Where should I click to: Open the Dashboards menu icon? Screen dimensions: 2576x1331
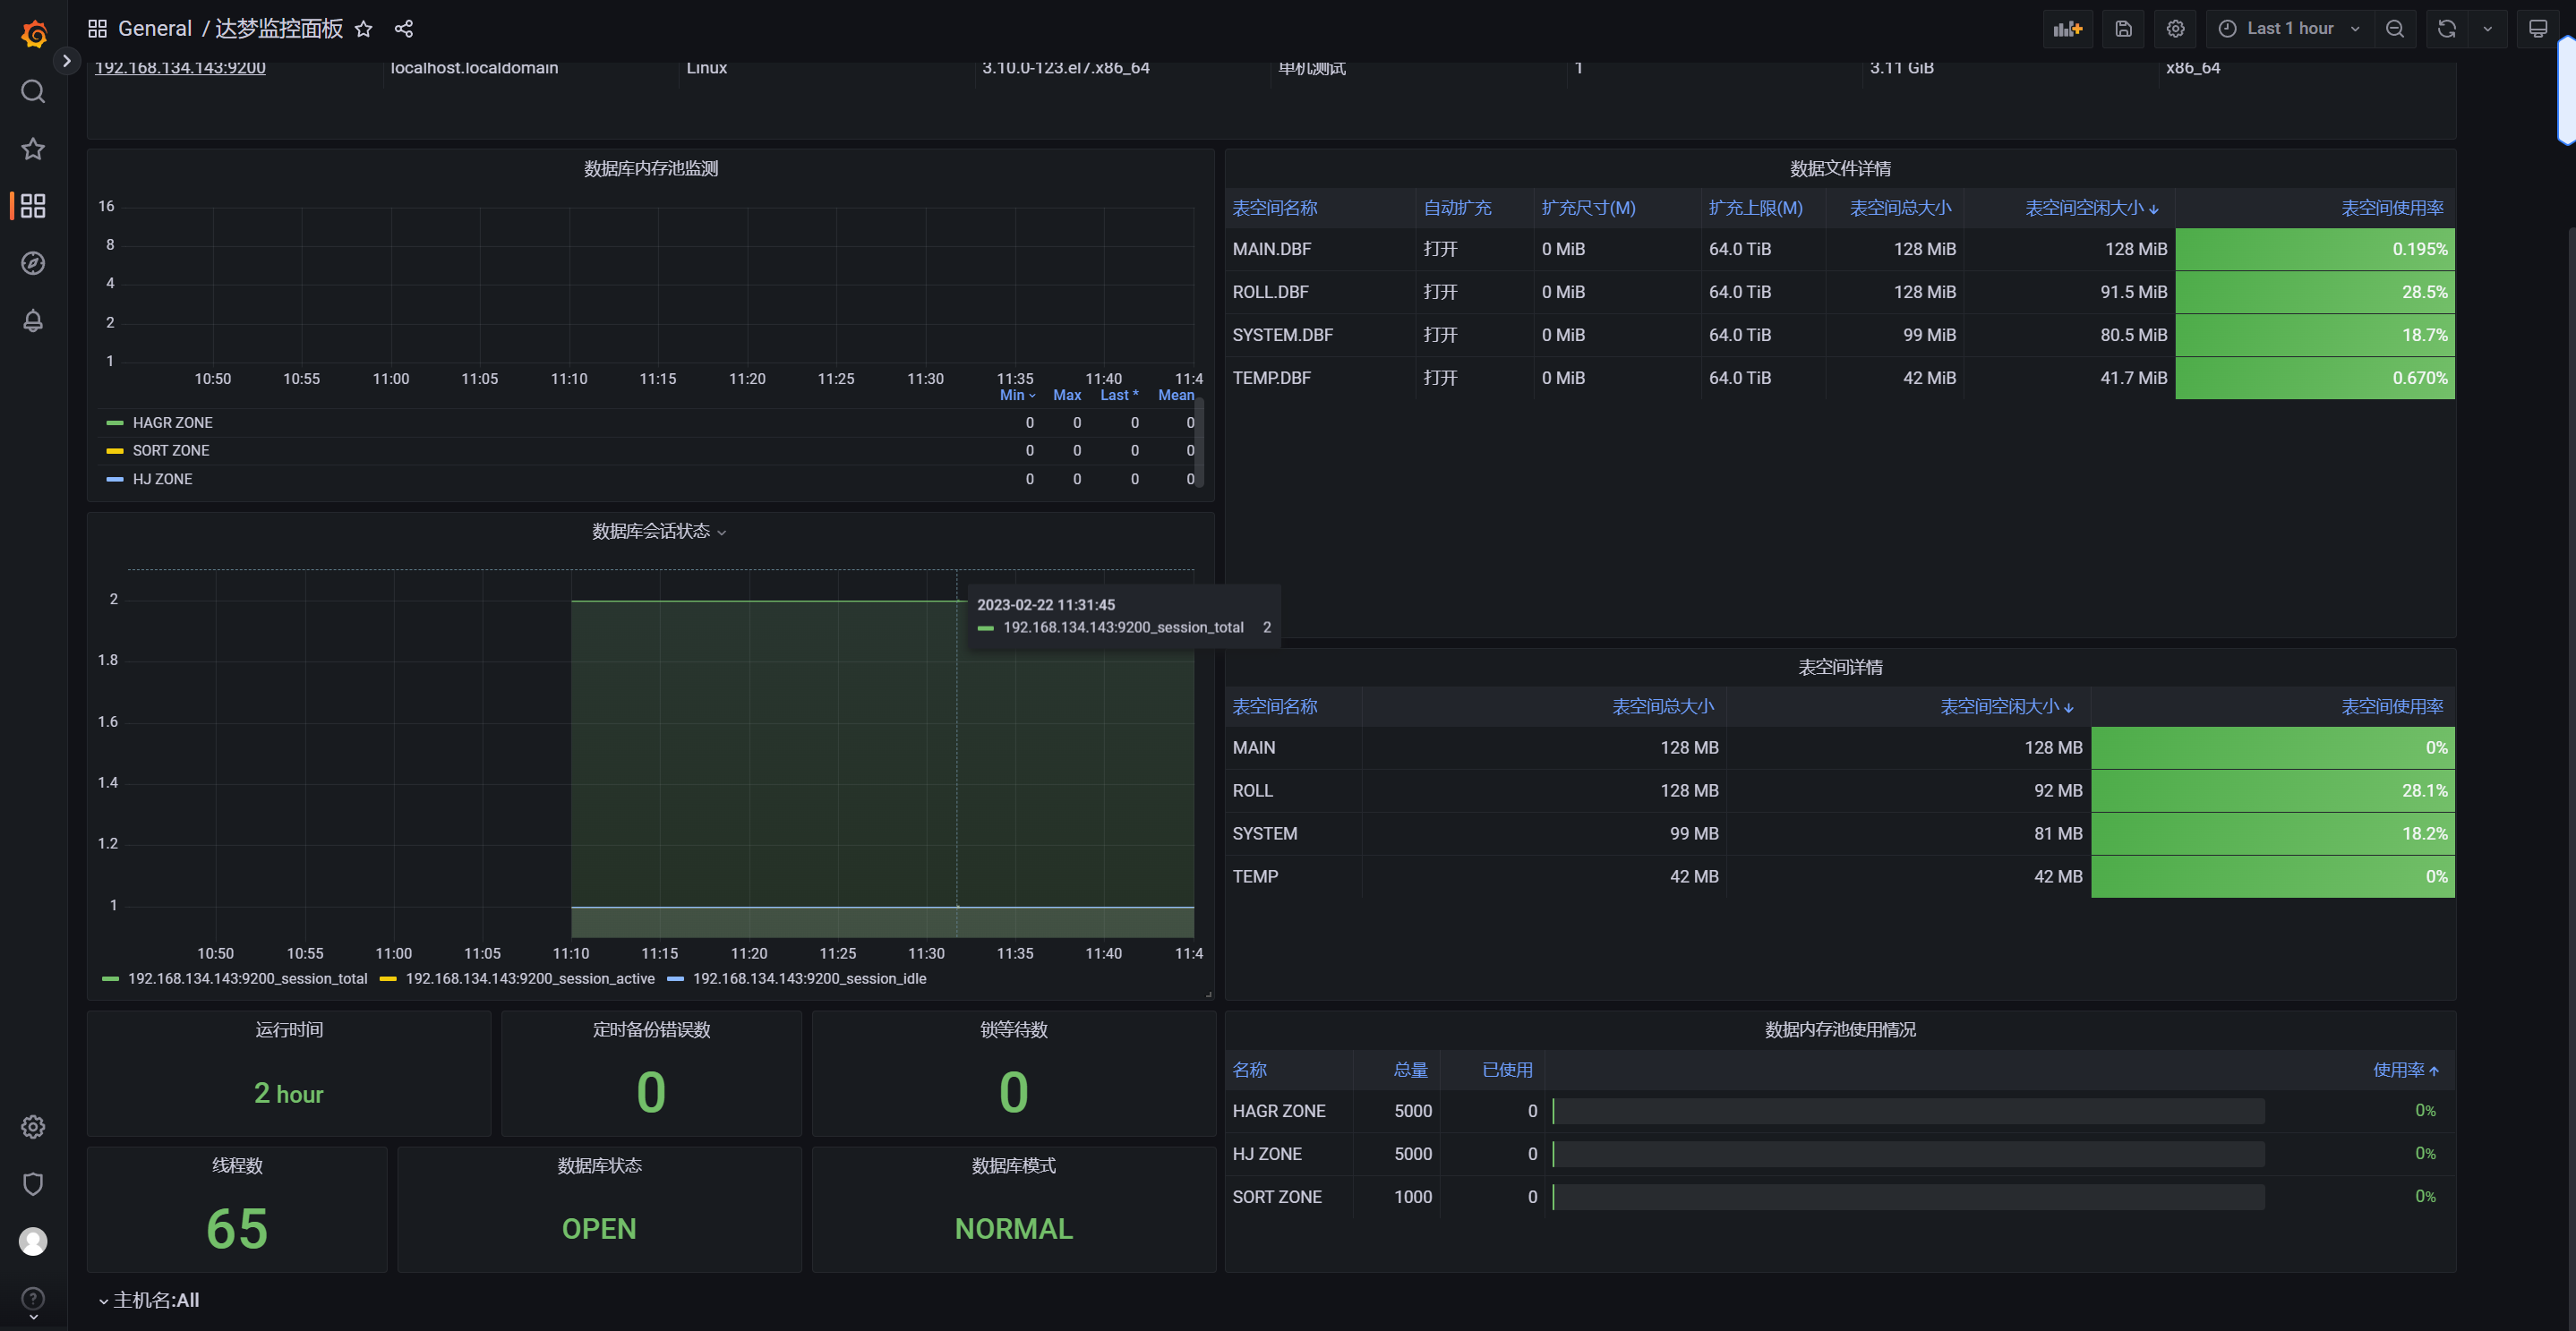click(x=33, y=206)
